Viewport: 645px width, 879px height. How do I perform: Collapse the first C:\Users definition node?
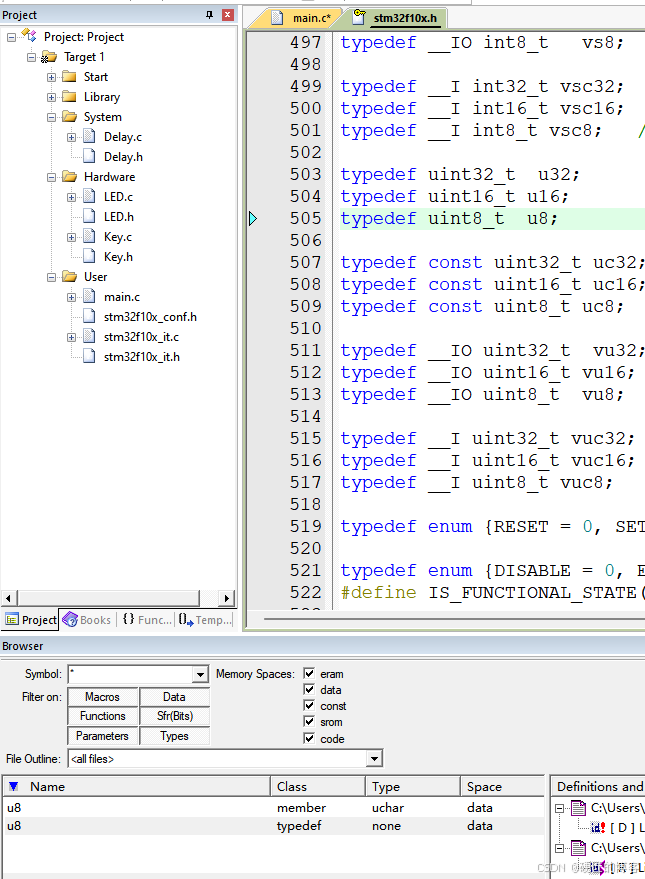(x=559, y=808)
